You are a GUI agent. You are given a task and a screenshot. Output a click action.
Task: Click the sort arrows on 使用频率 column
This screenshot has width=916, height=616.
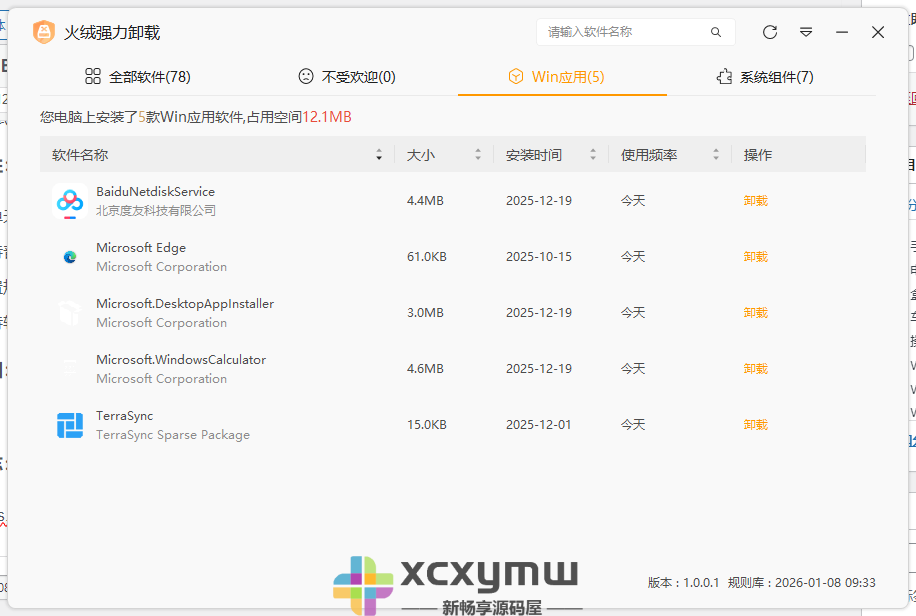(x=716, y=153)
